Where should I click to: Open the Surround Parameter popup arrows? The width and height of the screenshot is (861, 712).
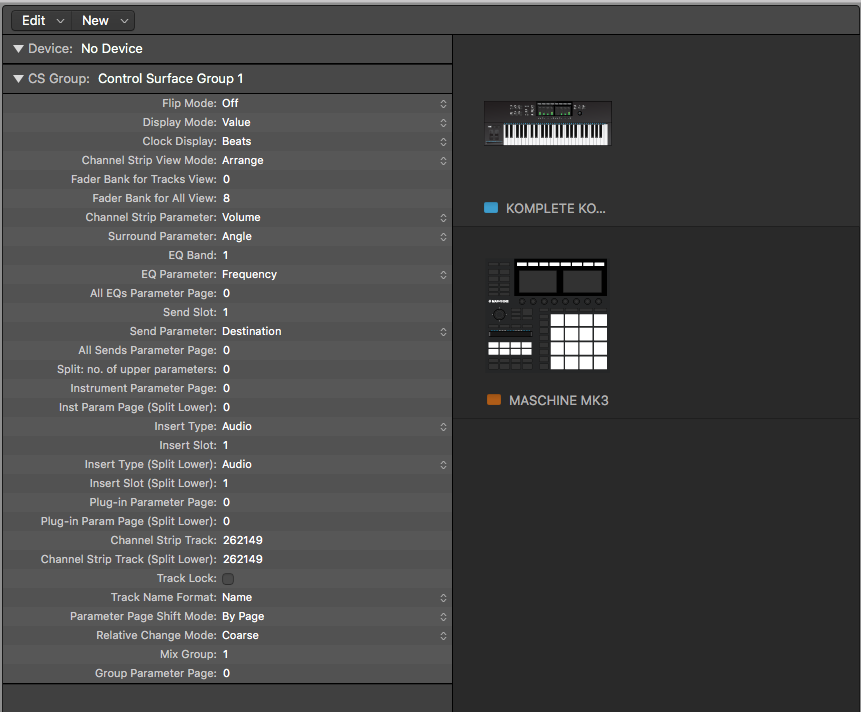coord(443,237)
